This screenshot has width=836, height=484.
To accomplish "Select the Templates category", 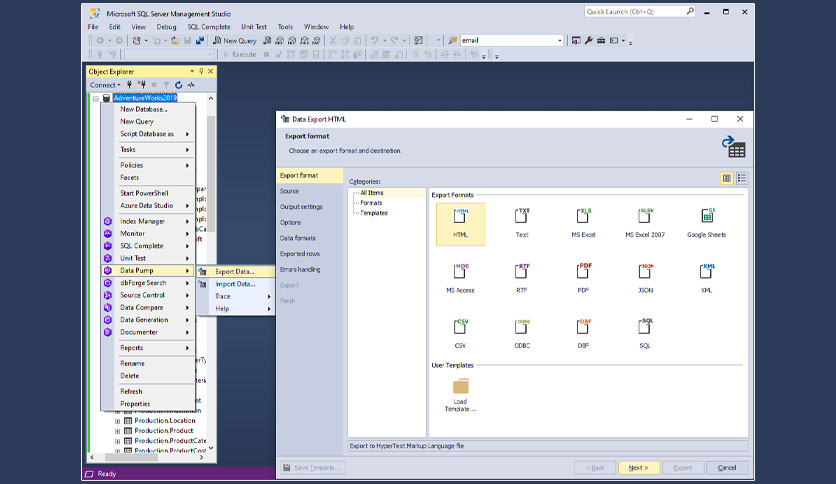I will (374, 213).
